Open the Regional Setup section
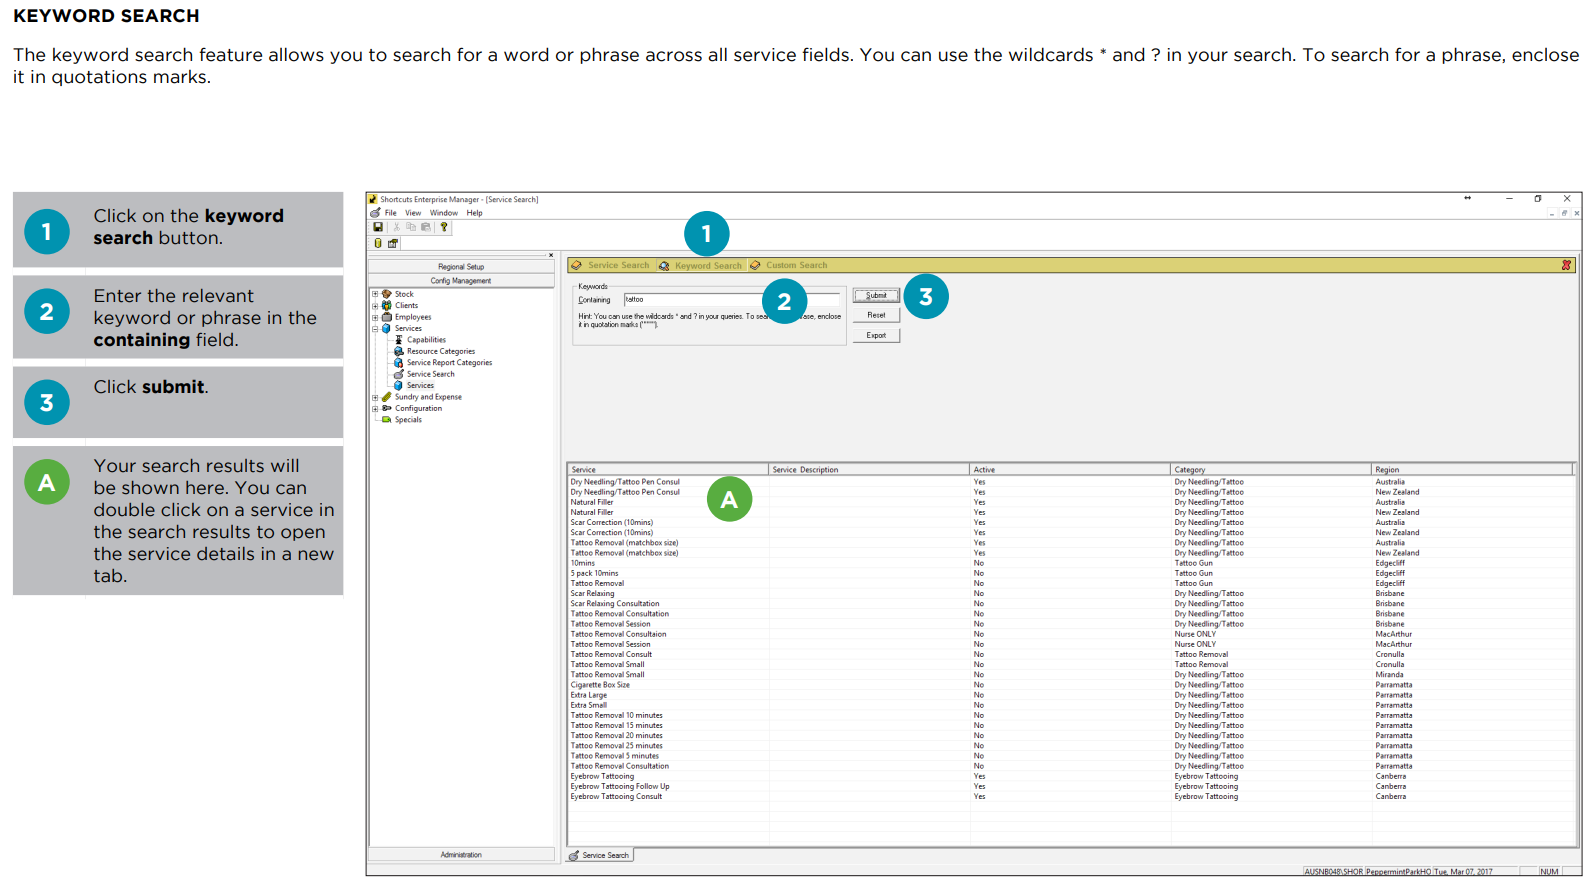The height and width of the screenshot is (883, 1592). pyautogui.click(x=461, y=267)
